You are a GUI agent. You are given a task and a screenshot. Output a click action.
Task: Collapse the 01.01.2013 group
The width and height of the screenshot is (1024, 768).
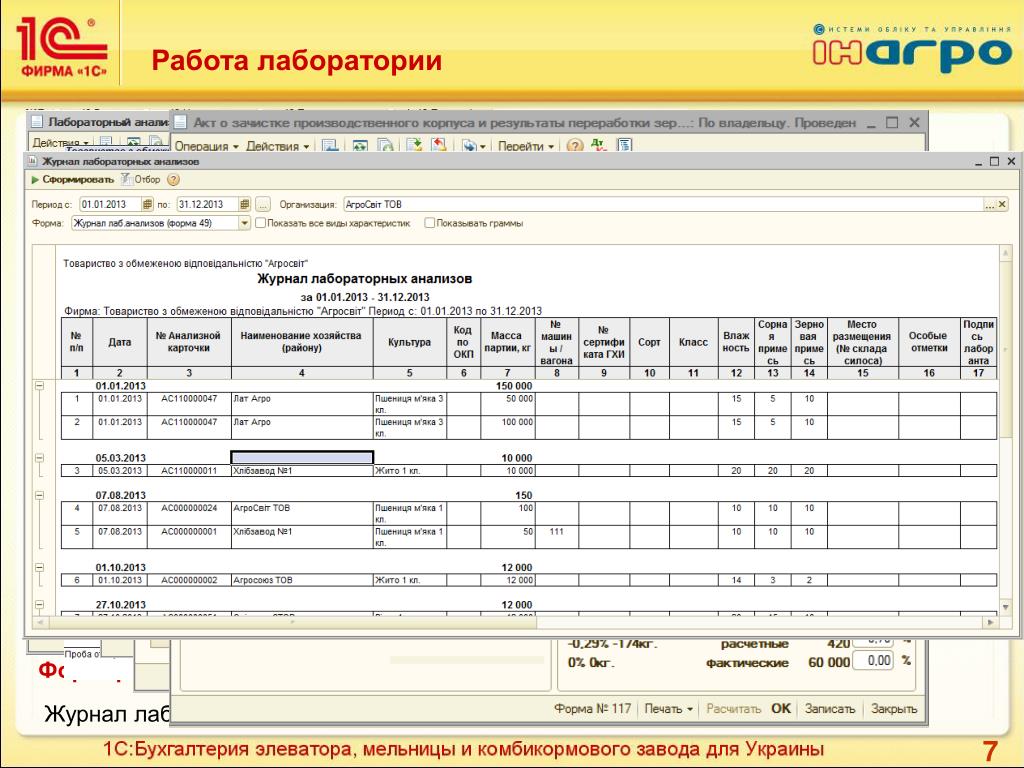pyautogui.click(x=40, y=386)
